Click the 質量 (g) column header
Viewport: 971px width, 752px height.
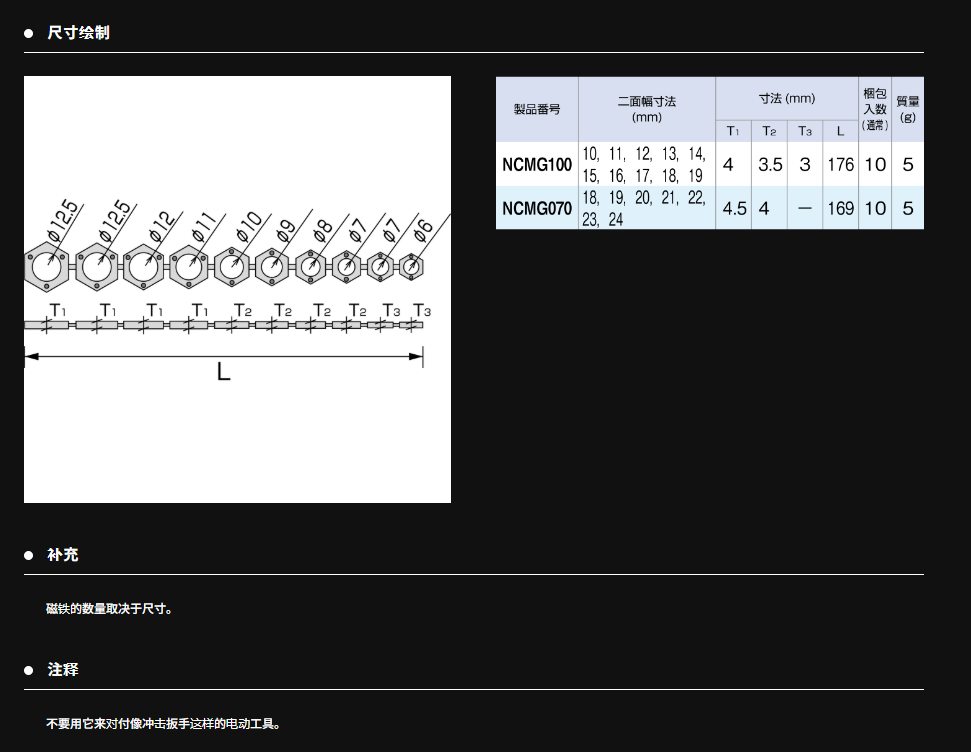[907, 109]
